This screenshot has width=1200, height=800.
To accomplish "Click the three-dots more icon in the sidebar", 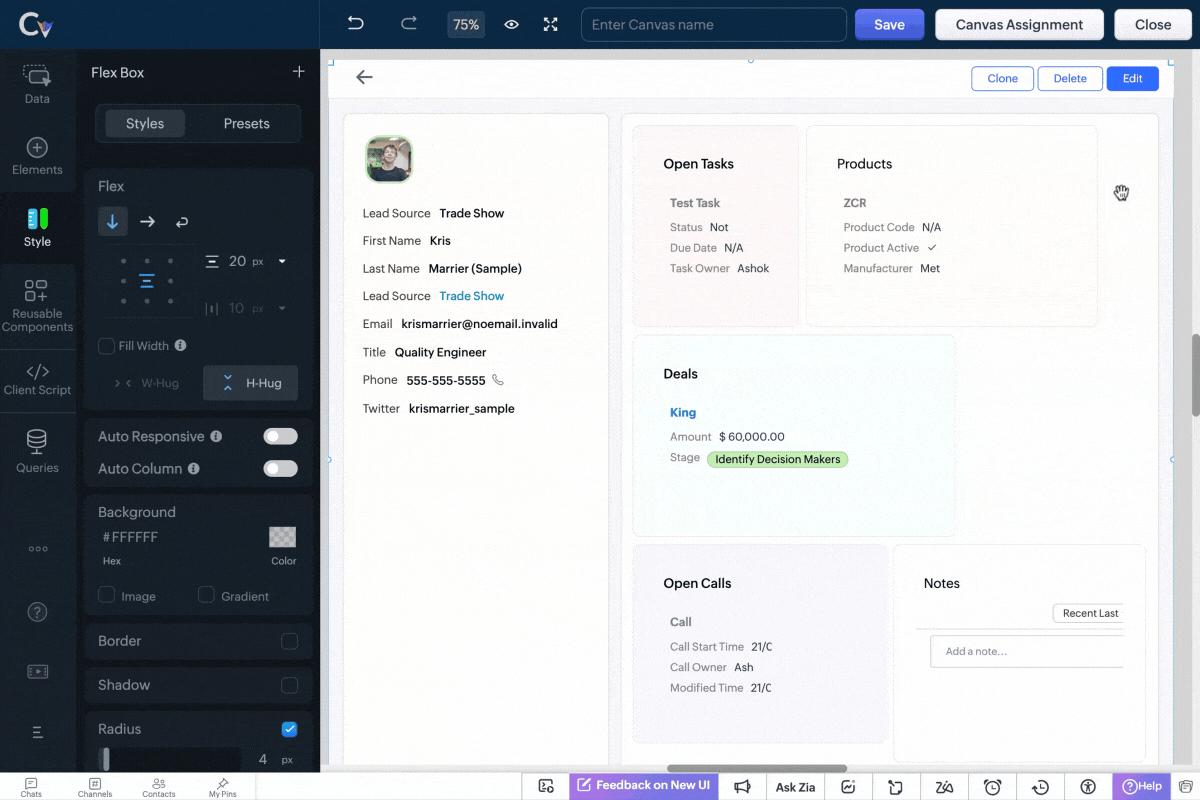I will pos(37,548).
